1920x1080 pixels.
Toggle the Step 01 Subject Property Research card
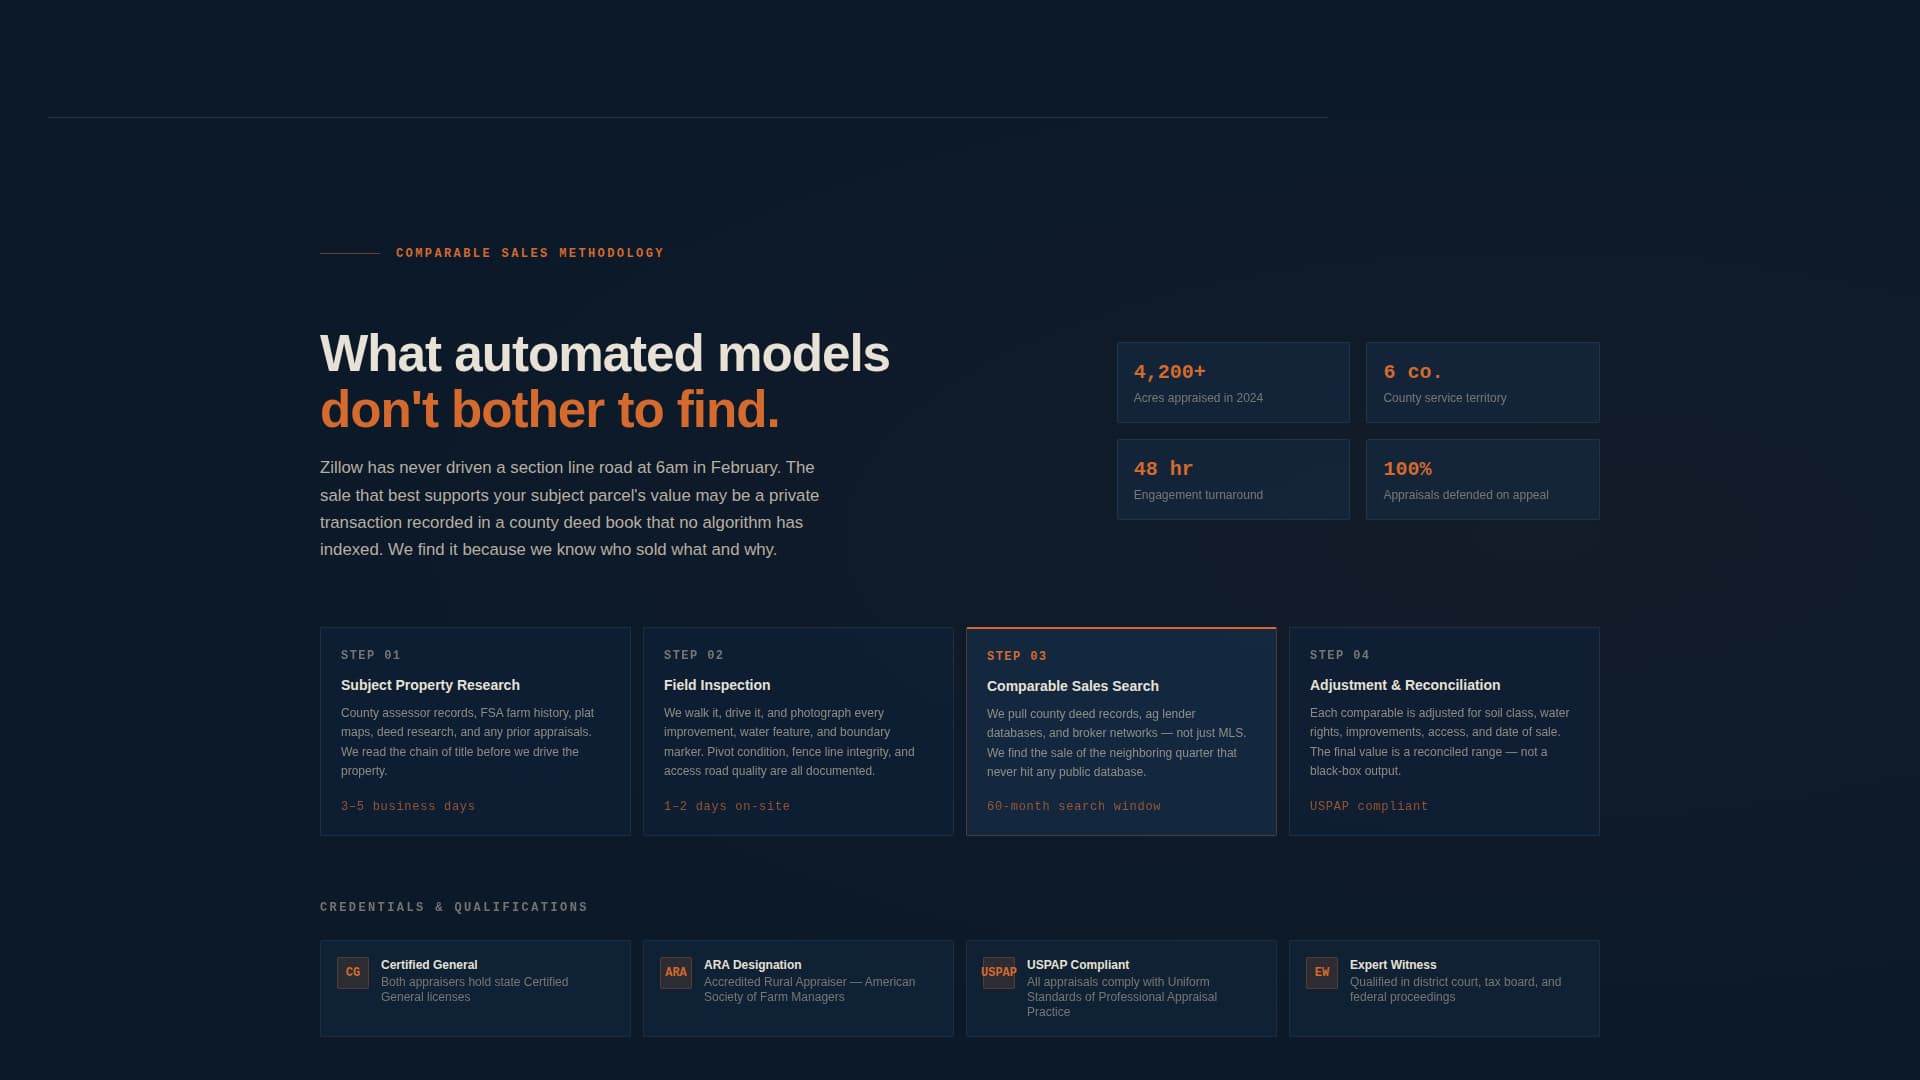click(x=475, y=730)
